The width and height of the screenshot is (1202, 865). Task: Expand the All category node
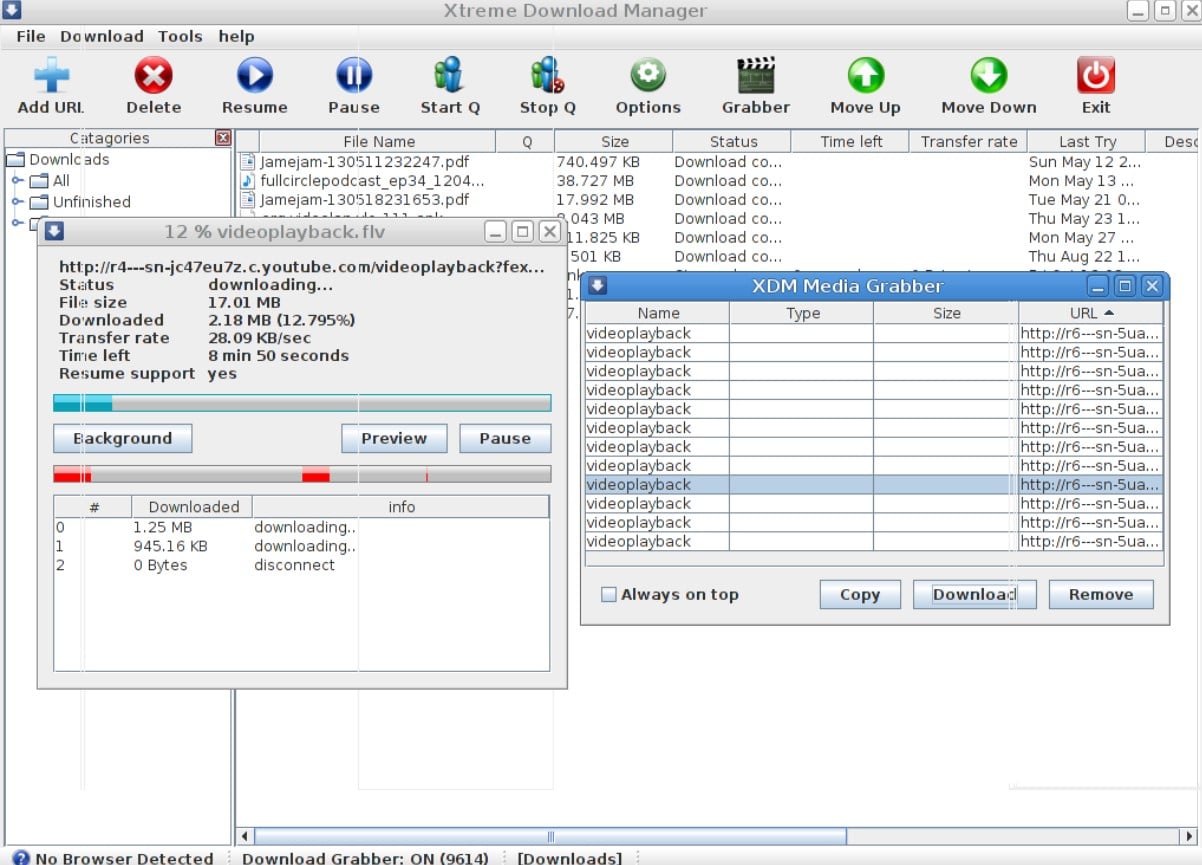[x=17, y=180]
